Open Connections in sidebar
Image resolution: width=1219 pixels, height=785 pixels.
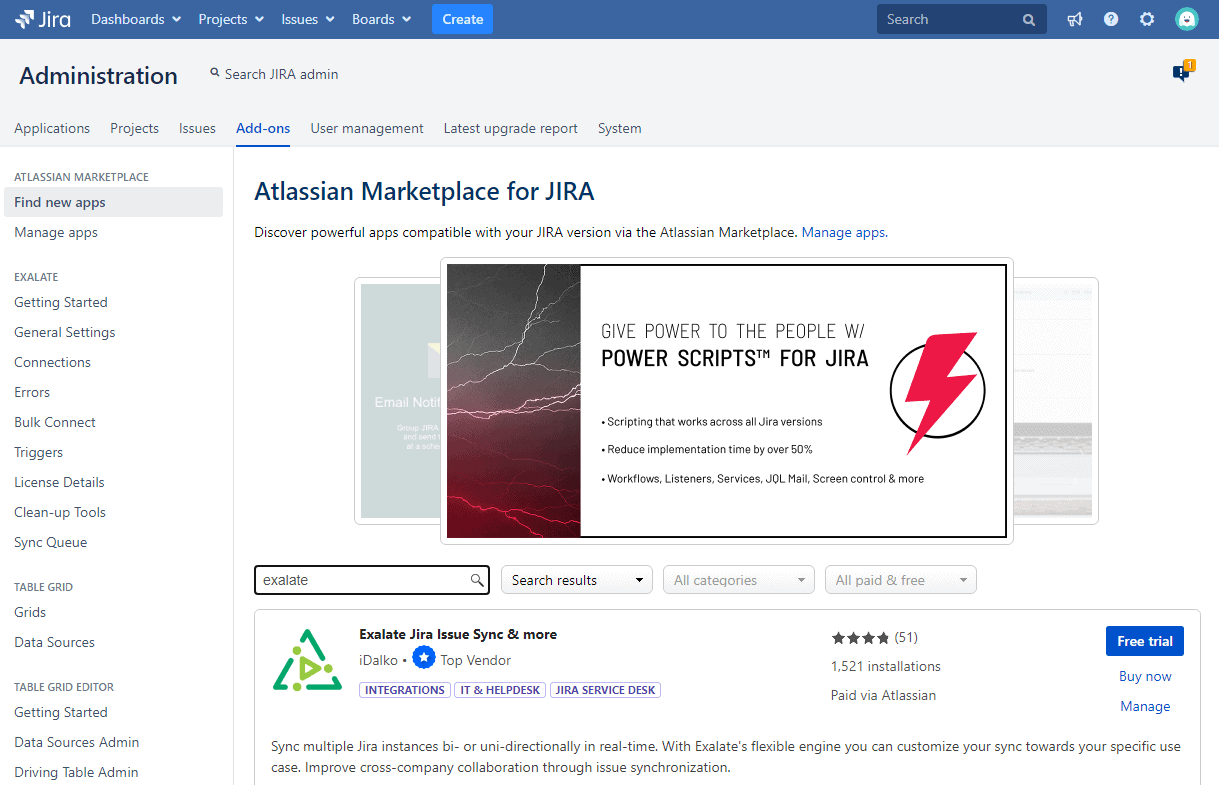pos(52,362)
